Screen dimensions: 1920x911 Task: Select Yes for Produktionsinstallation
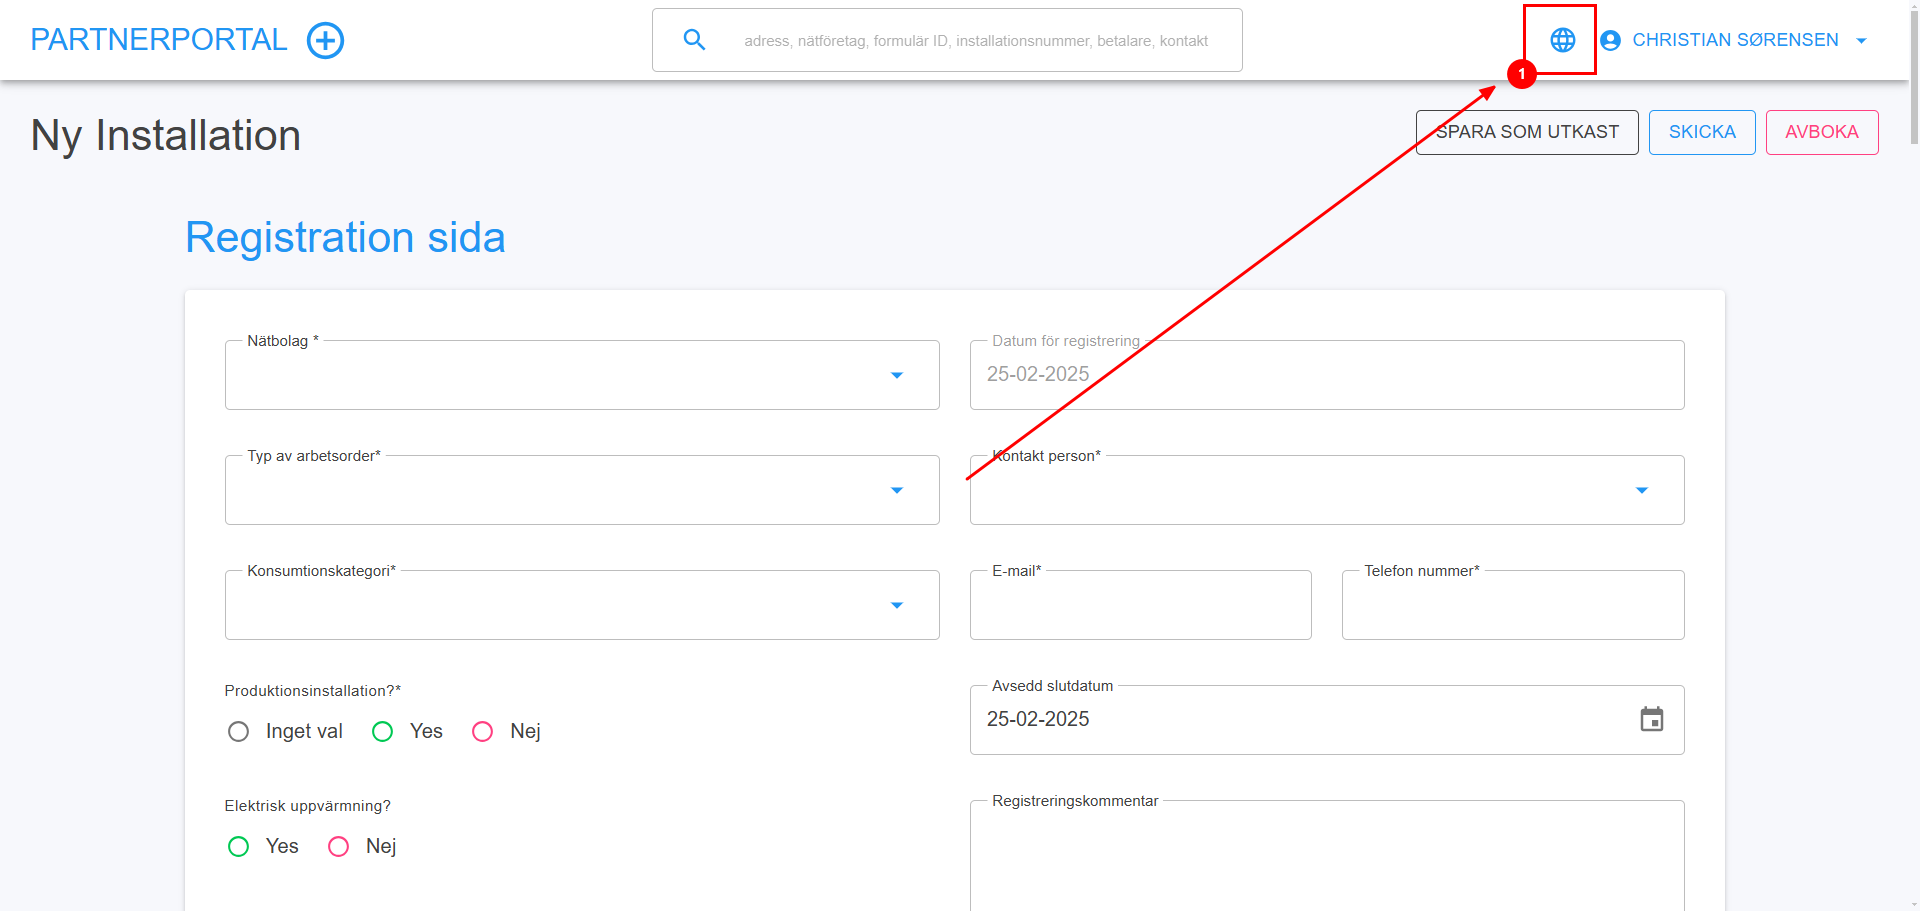[x=382, y=732]
